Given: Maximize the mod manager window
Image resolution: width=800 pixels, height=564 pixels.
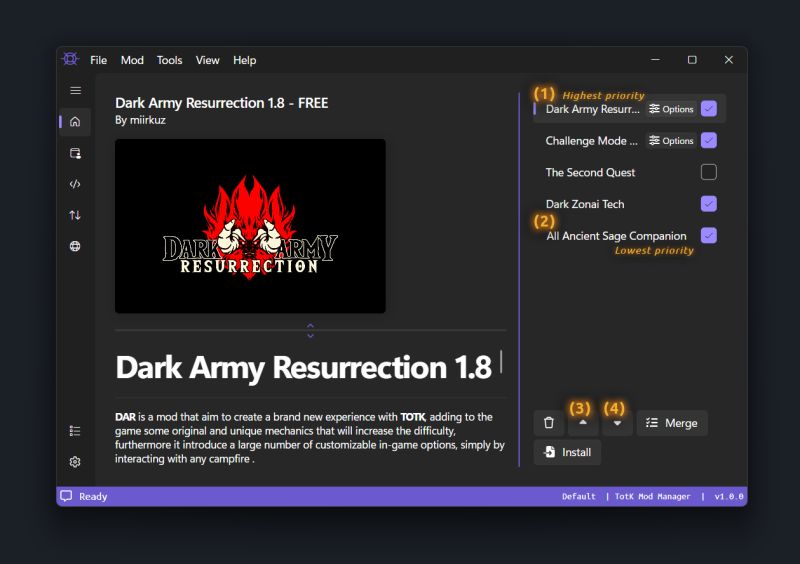Looking at the screenshot, I should pyautogui.click(x=692, y=60).
